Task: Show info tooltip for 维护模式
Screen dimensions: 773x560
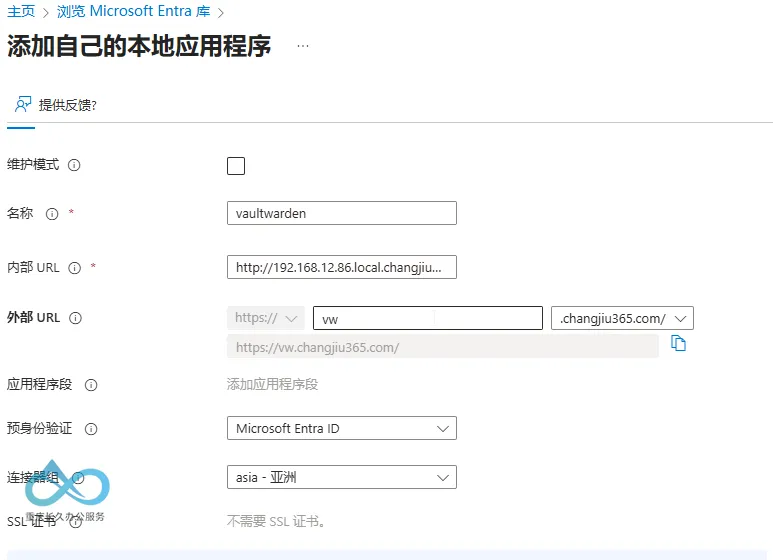Action: point(74,165)
